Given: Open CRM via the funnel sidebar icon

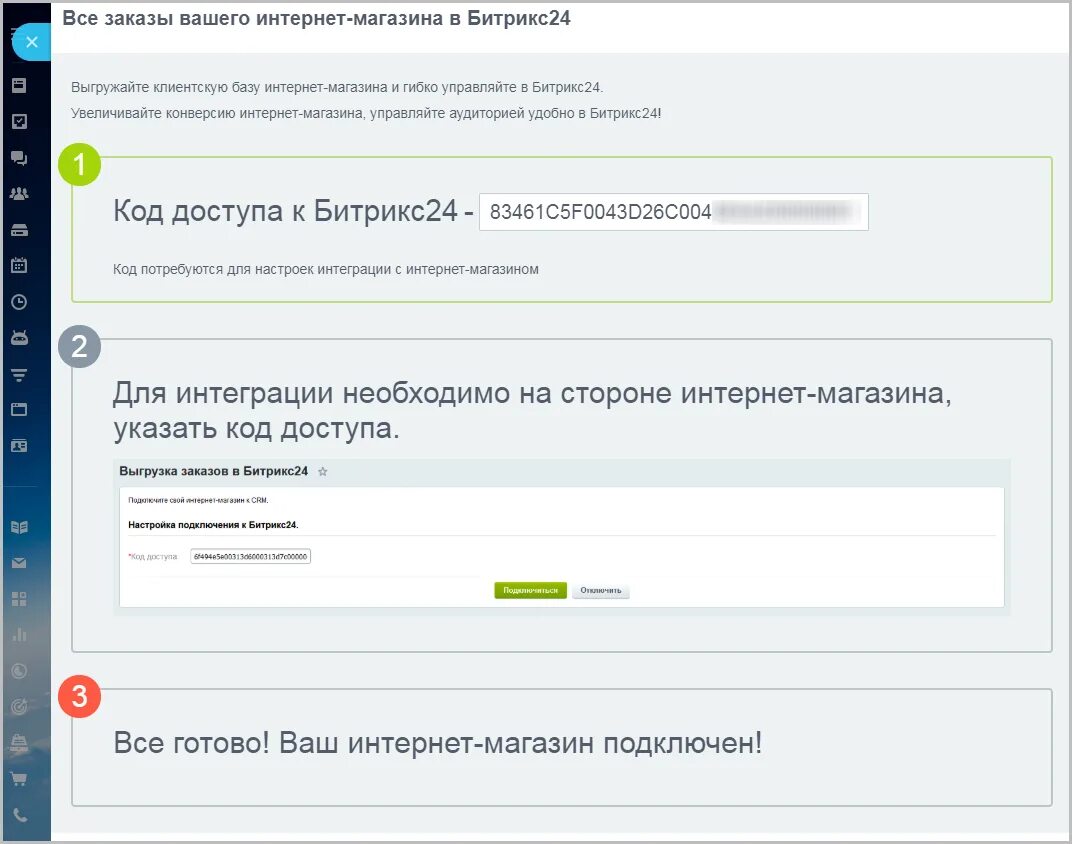Looking at the screenshot, I should [19, 375].
